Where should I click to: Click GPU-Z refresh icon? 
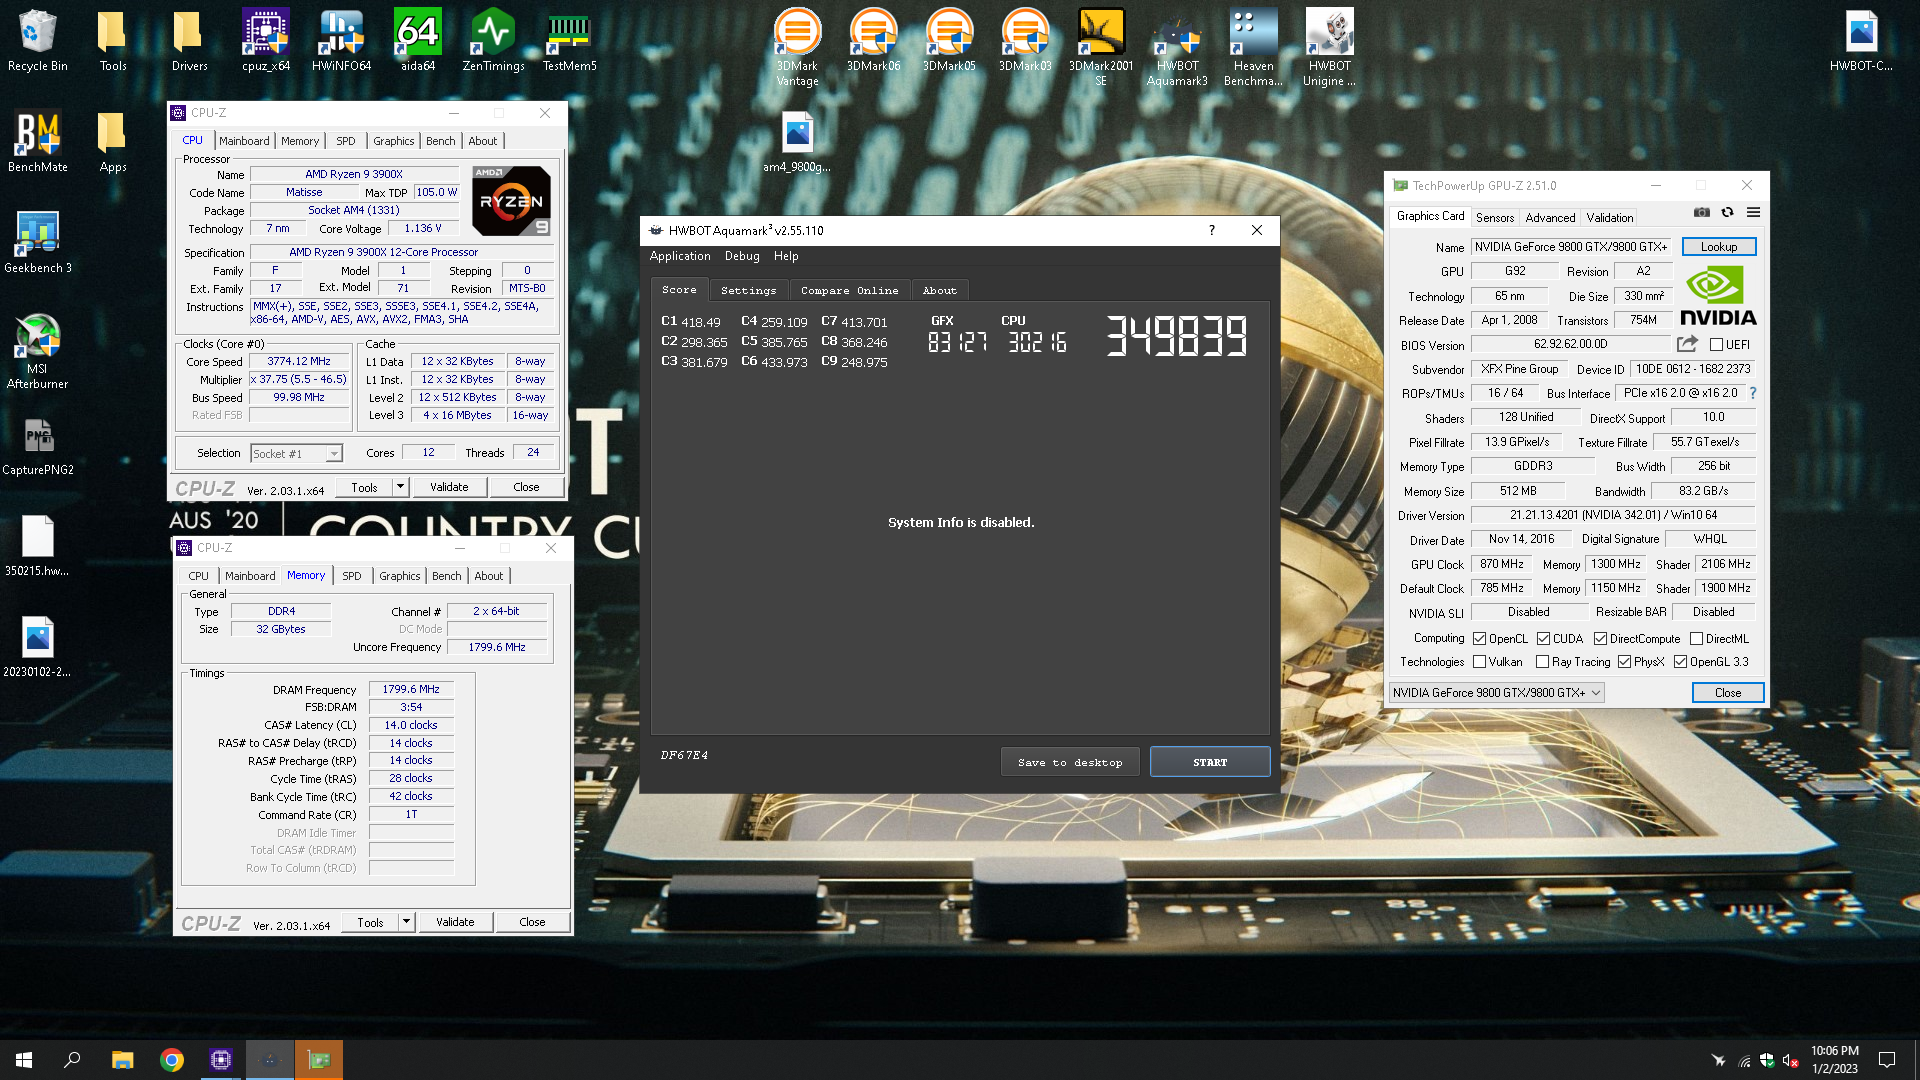[x=1727, y=212]
